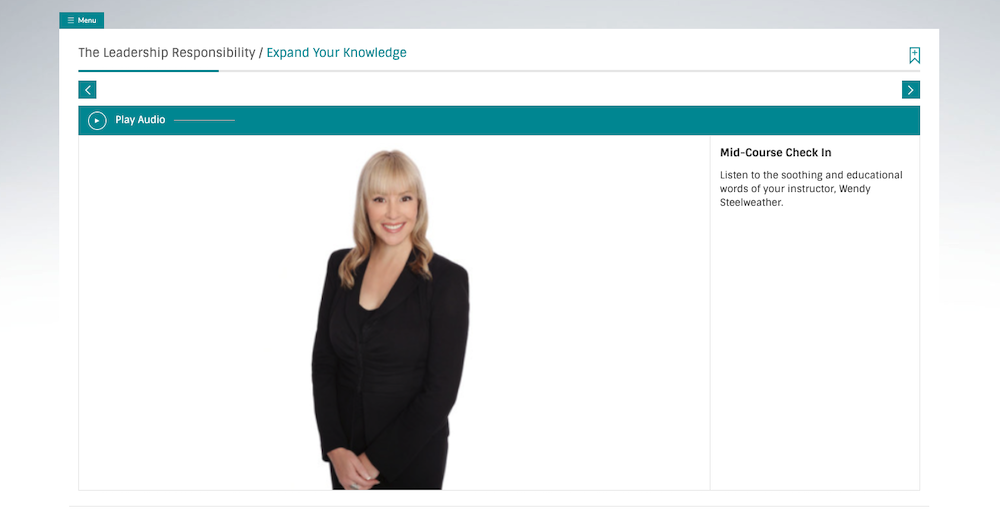1000x515 pixels.
Task: Click the "Play Audio" label
Action: click(x=140, y=120)
